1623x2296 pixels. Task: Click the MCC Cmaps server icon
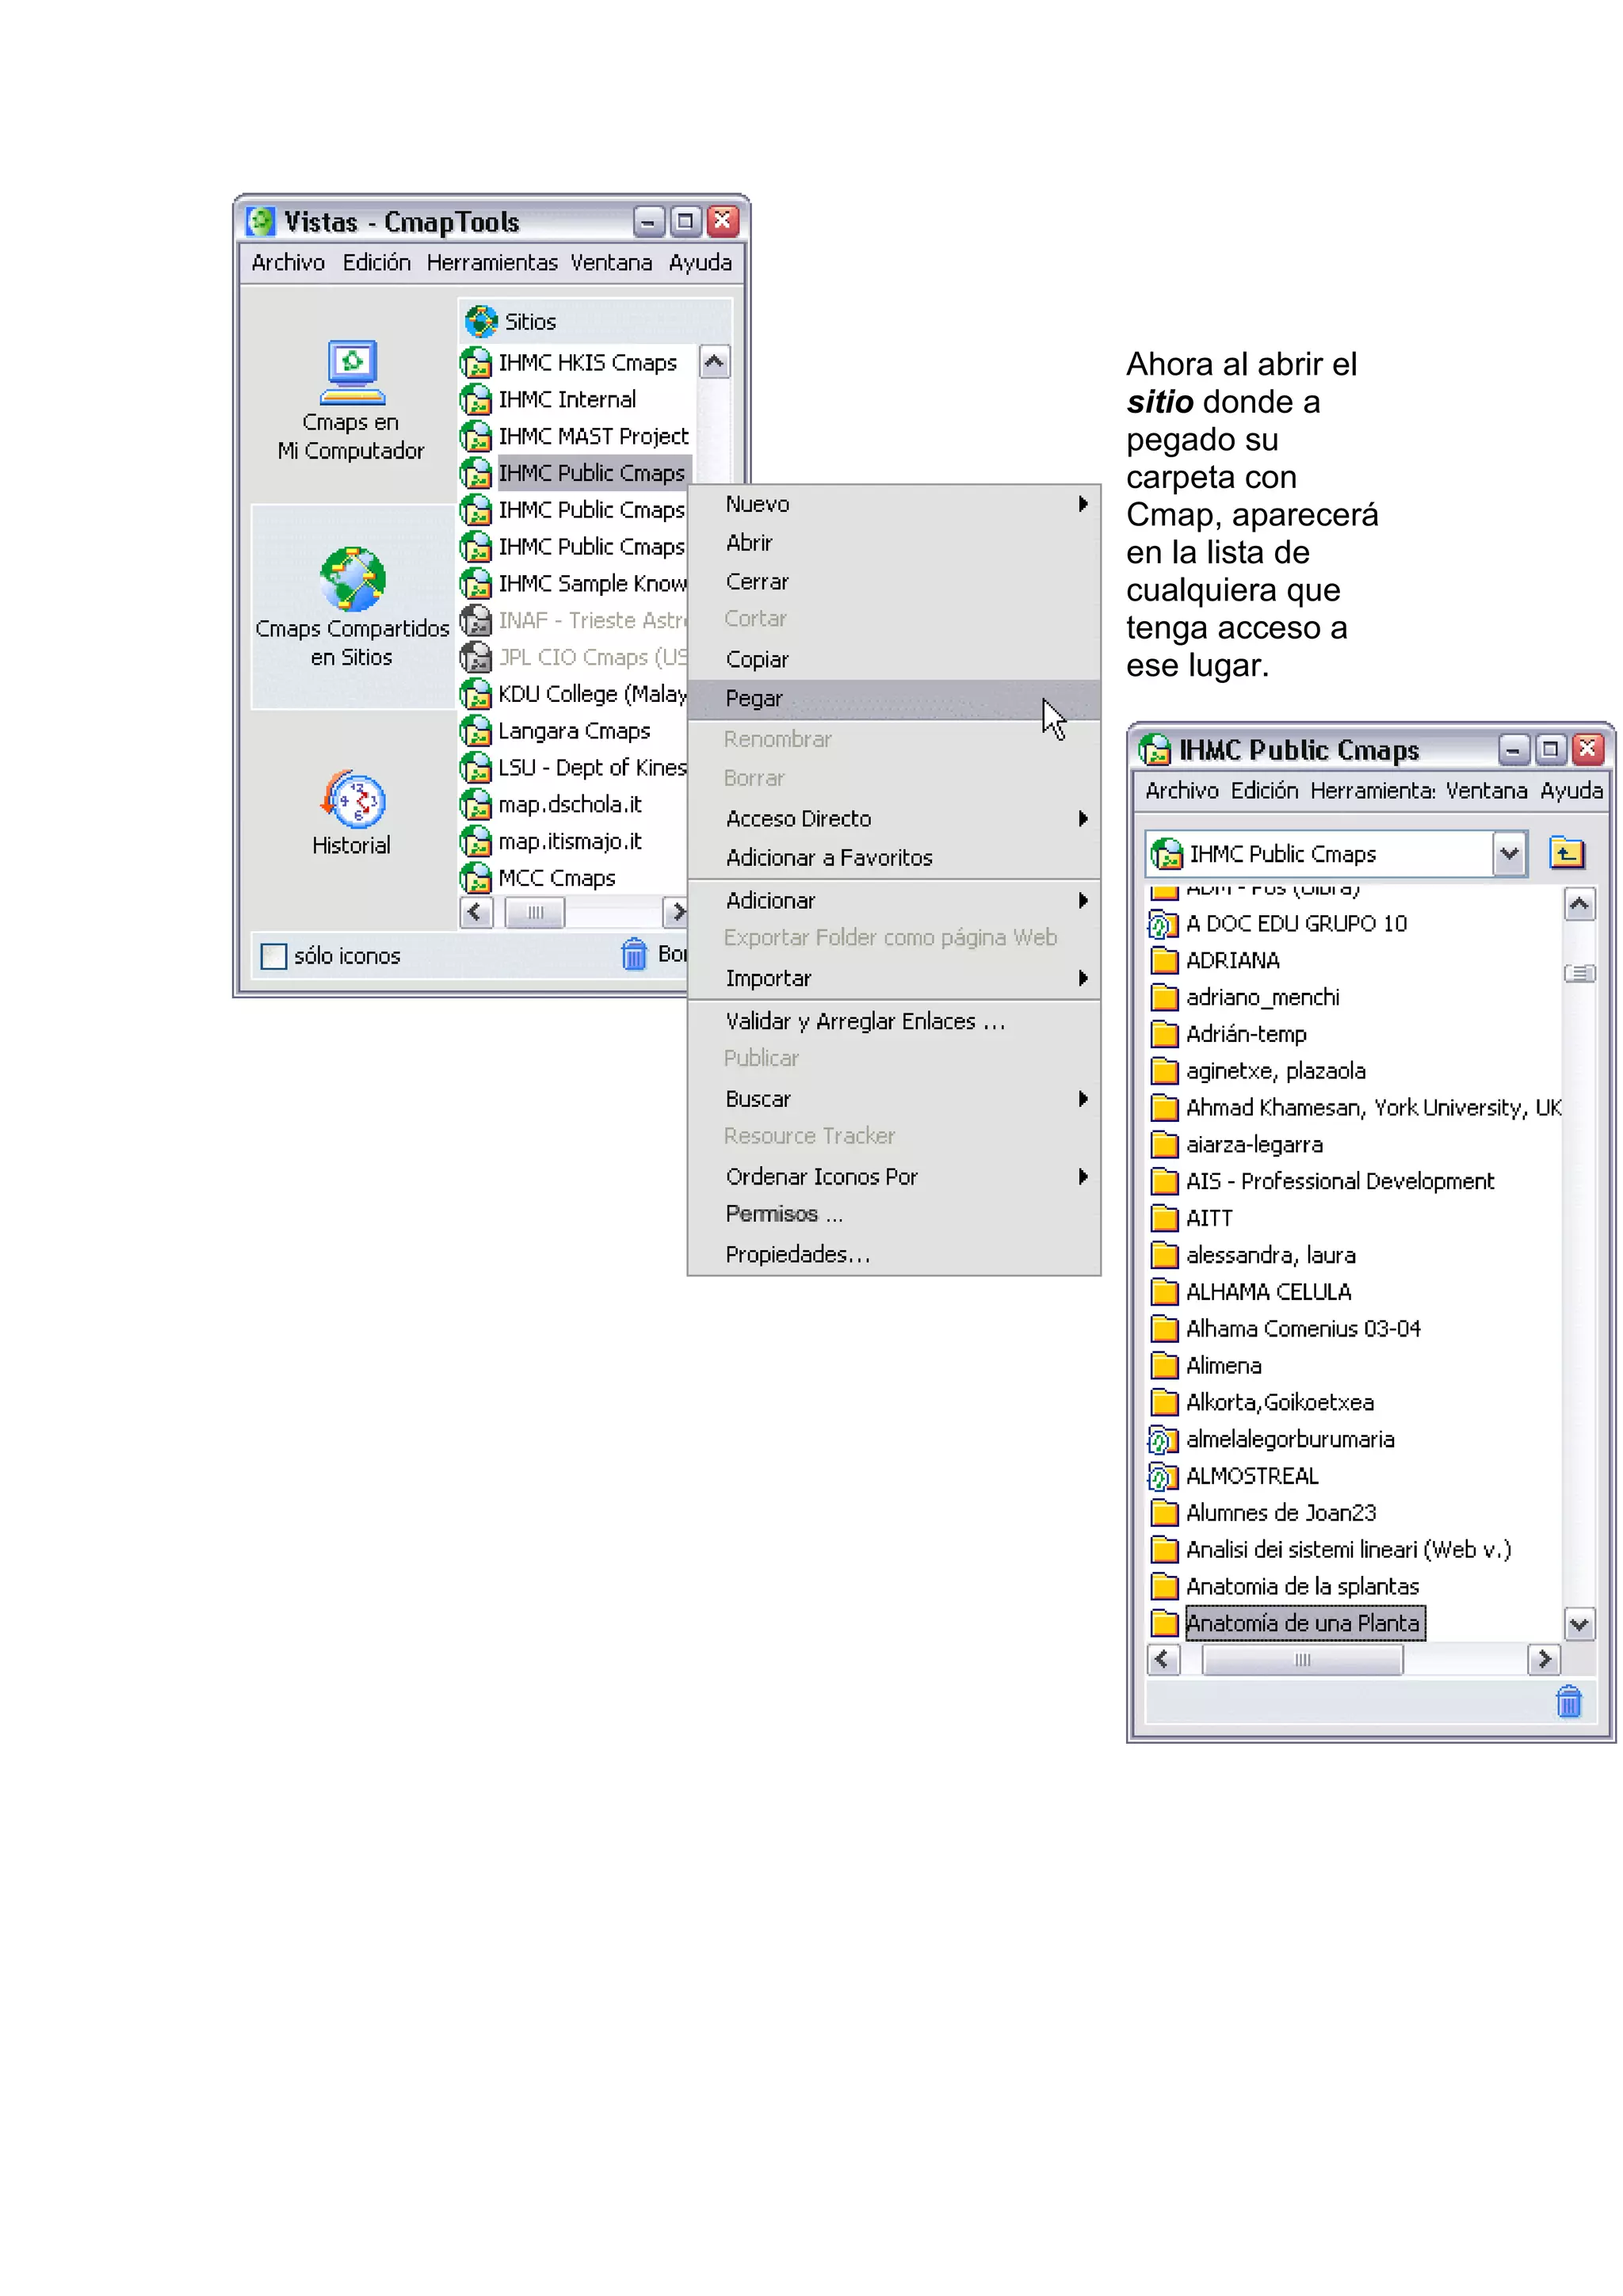click(476, 878)
